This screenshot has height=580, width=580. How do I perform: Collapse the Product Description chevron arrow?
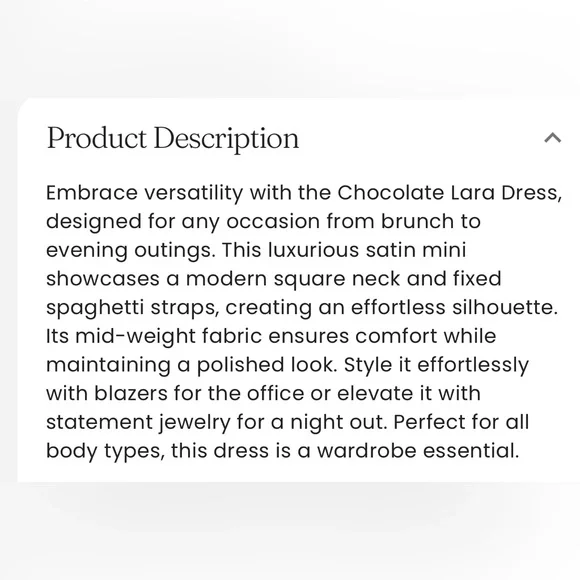[x=553, y=138]
